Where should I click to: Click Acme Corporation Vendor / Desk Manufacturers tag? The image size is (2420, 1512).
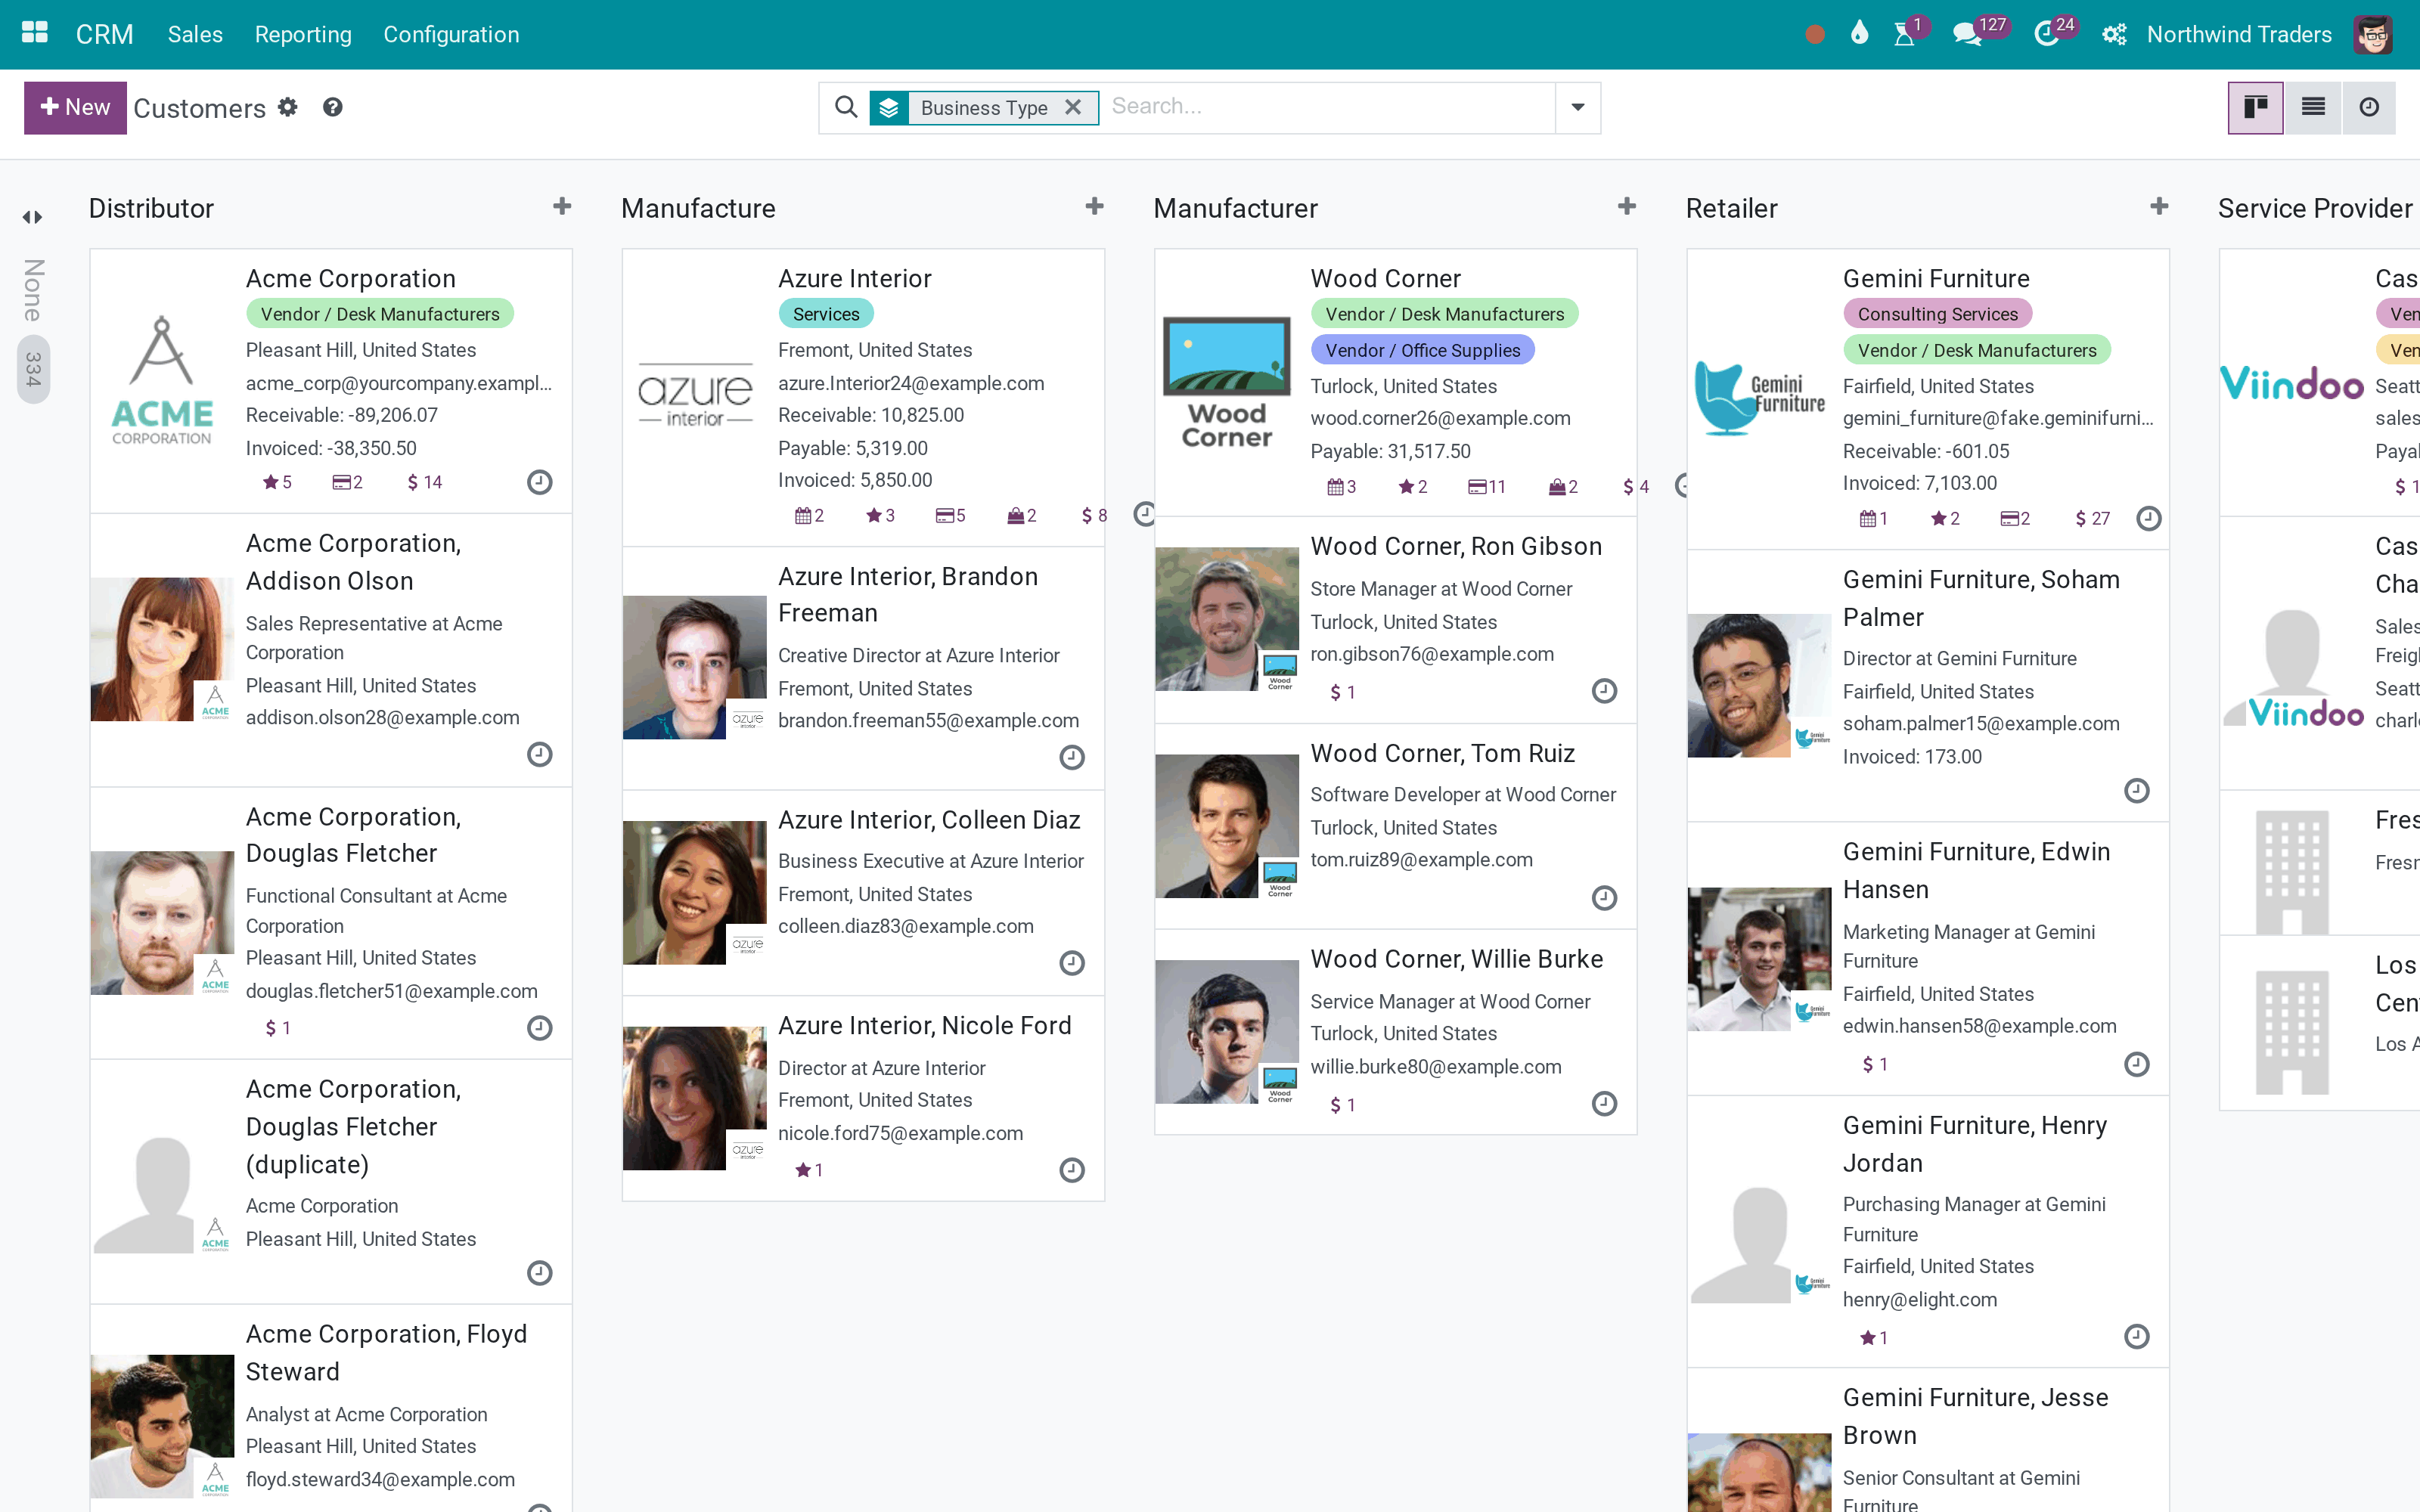pos(380,314)
